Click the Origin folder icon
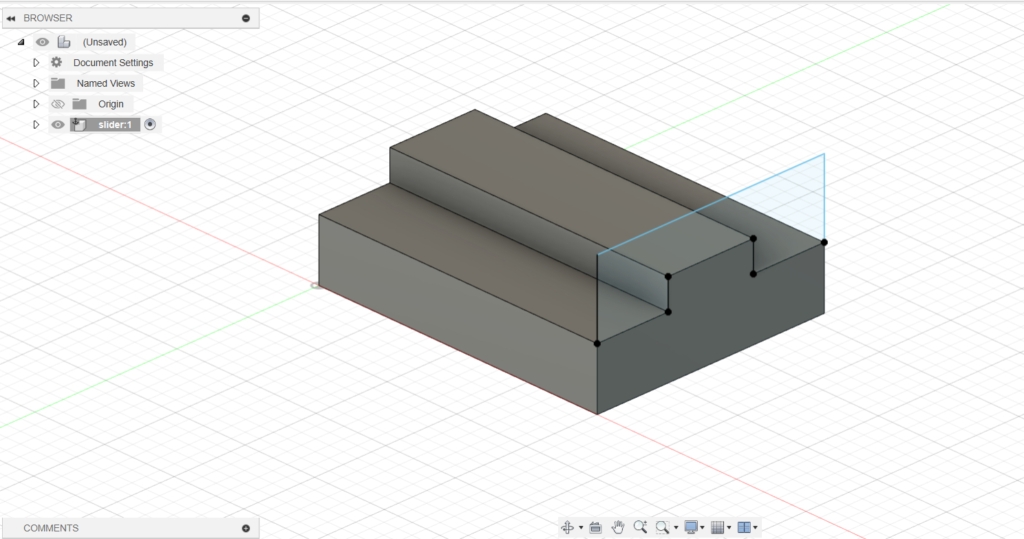Viewport: 1024px width, 539px height. click(x=80, y=104)
